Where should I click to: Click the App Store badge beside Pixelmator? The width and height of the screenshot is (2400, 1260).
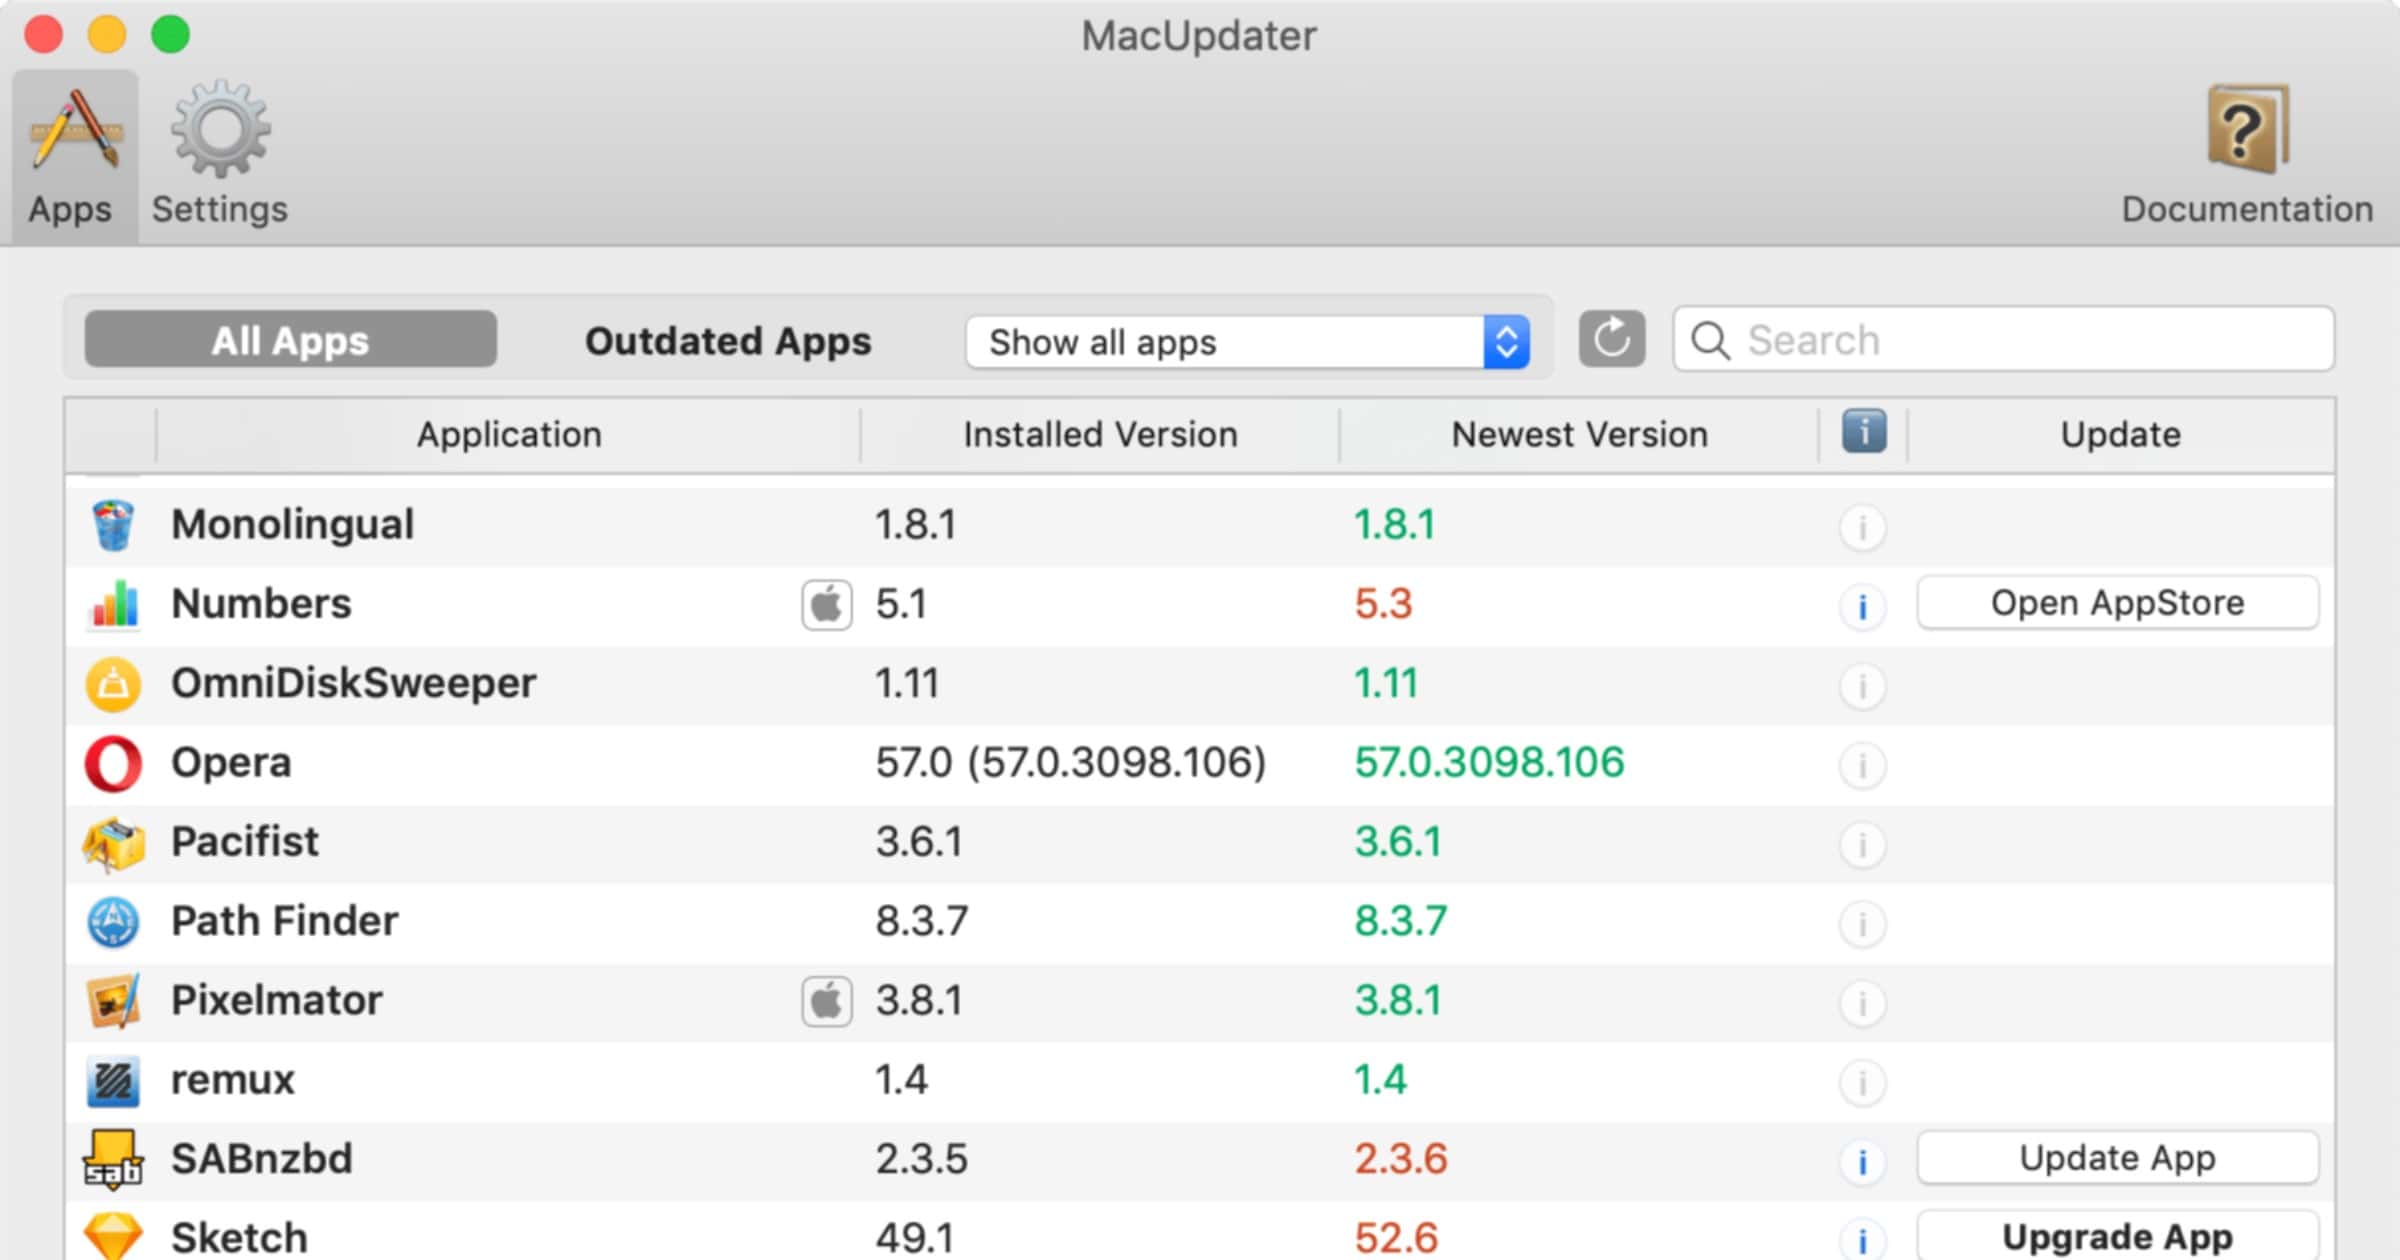(826, 1001)
